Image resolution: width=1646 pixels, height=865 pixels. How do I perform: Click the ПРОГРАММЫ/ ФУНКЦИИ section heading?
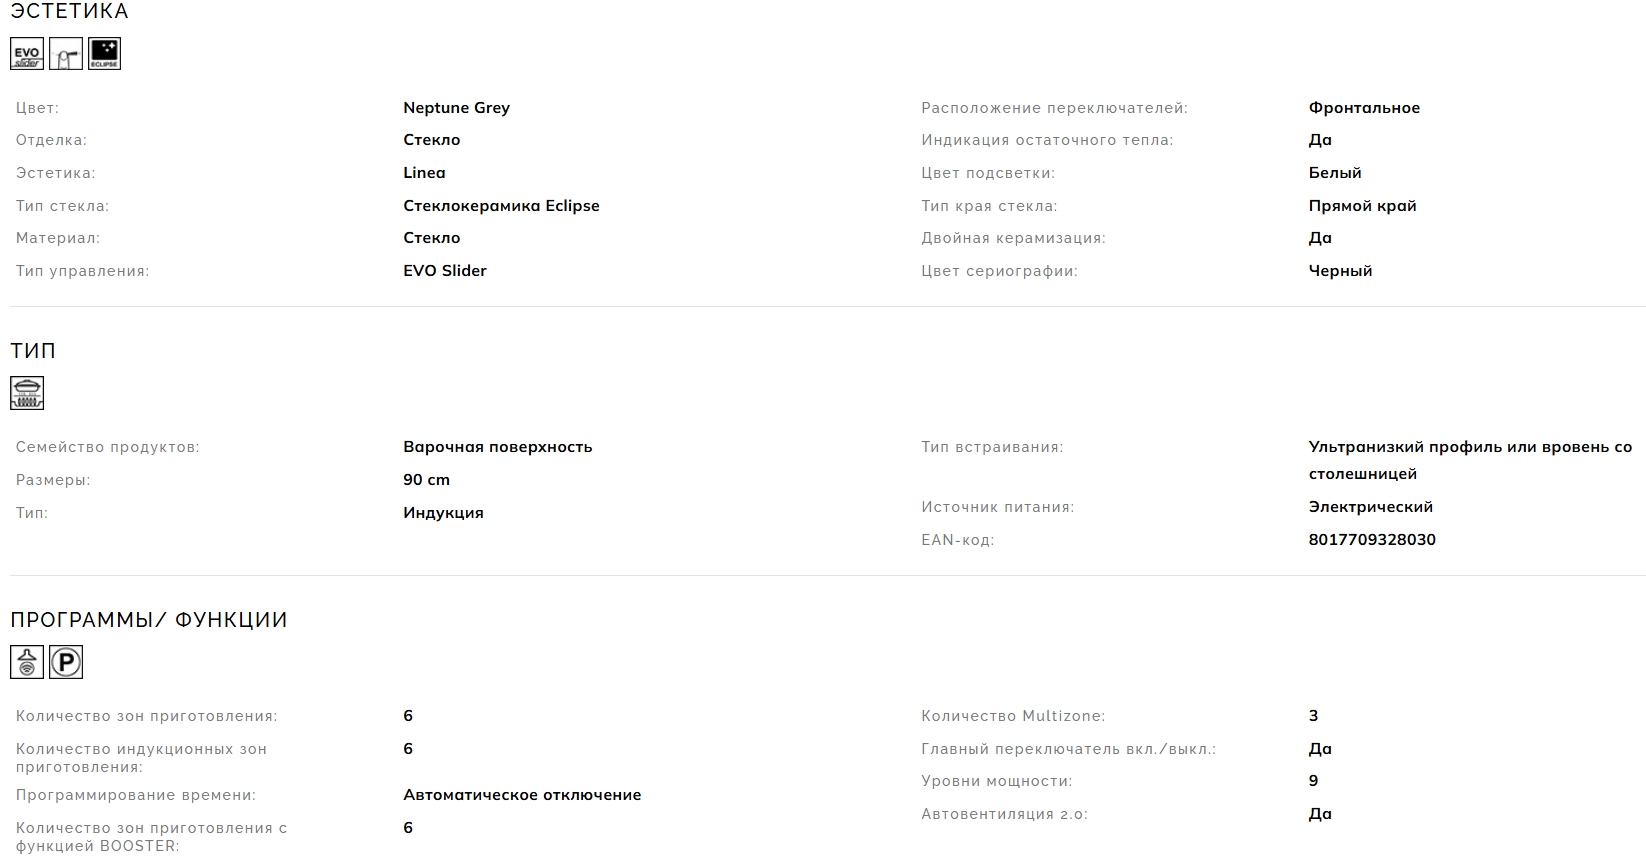[x=149, y=620]
